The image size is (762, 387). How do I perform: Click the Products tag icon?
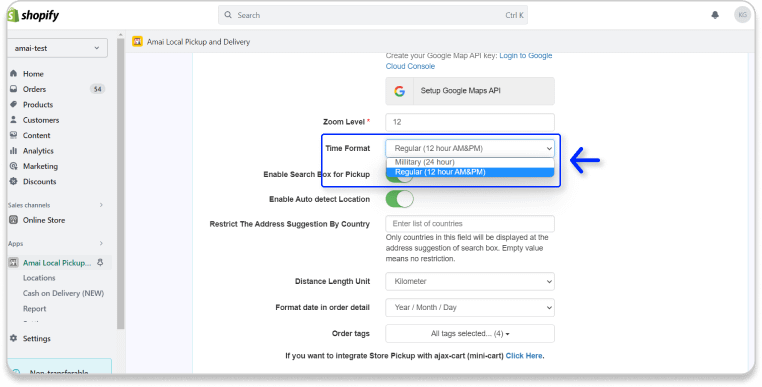click(x=14, y=105)
